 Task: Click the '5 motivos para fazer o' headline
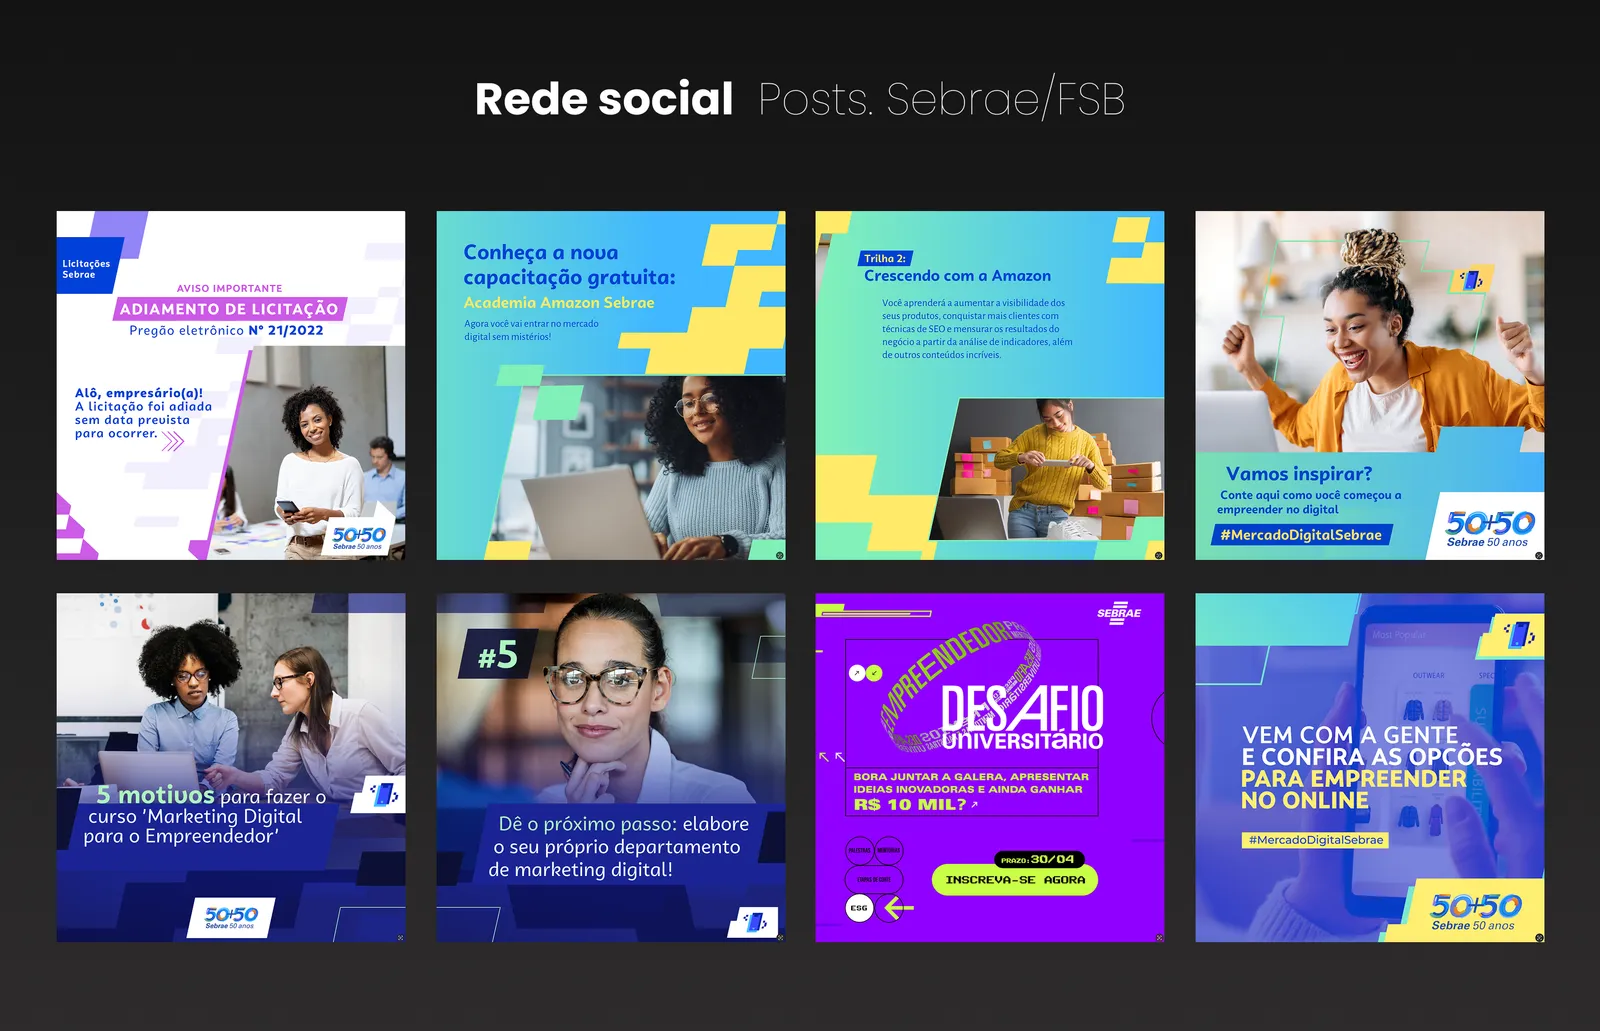click(211, 795)
